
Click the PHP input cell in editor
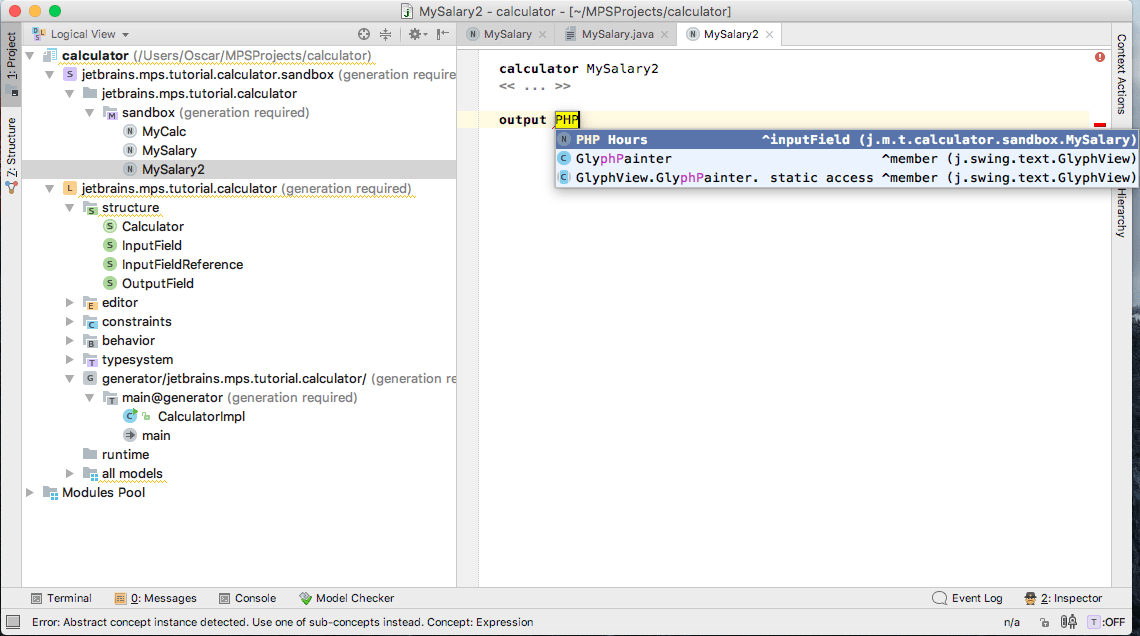click(x=567, y=120)
